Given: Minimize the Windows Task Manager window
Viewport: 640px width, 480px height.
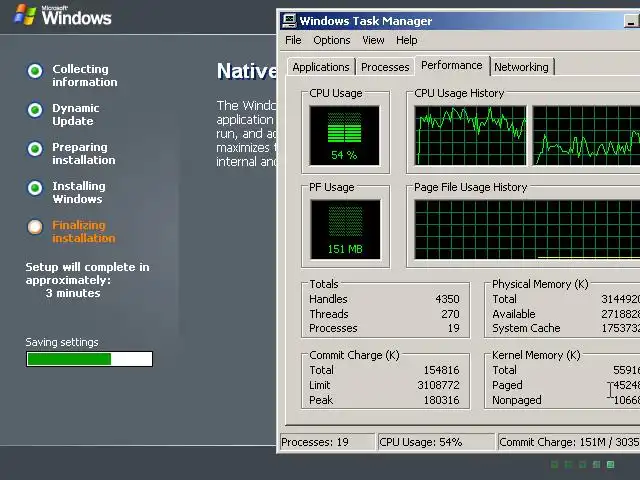Looking at the screenshot, I should [632, 21].
